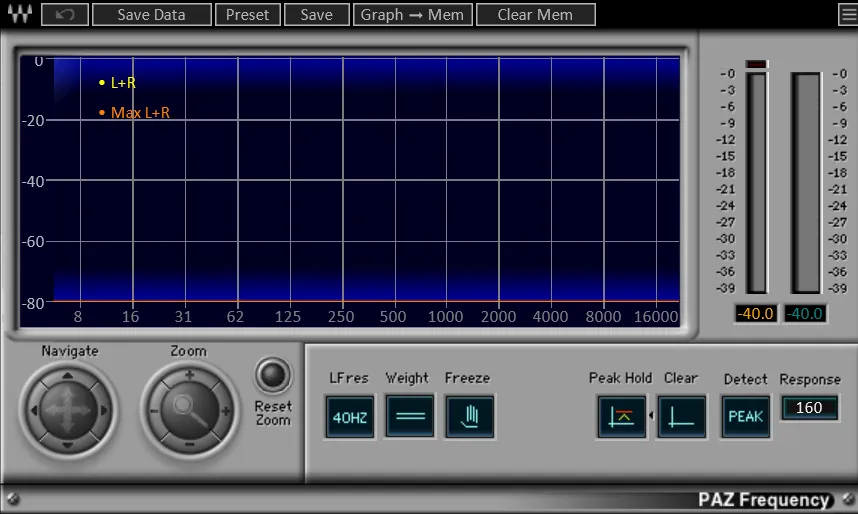Toggle the Weight setting button
The width and height of the screenshot is (858, 514).
pos(410,417)
